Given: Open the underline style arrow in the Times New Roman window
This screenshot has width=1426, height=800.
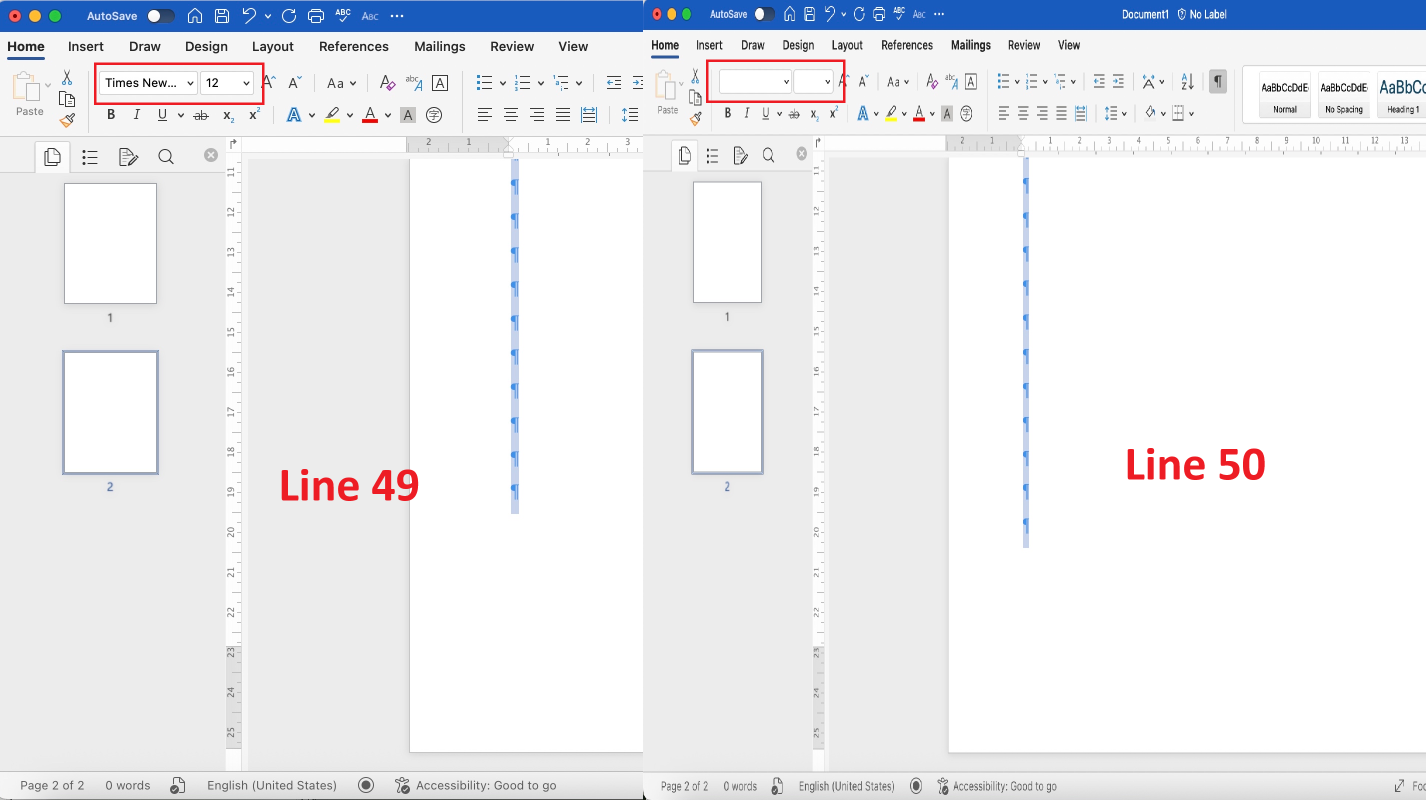Looking at the screenshot, I should pyautogui.click(x=181, y=115).
